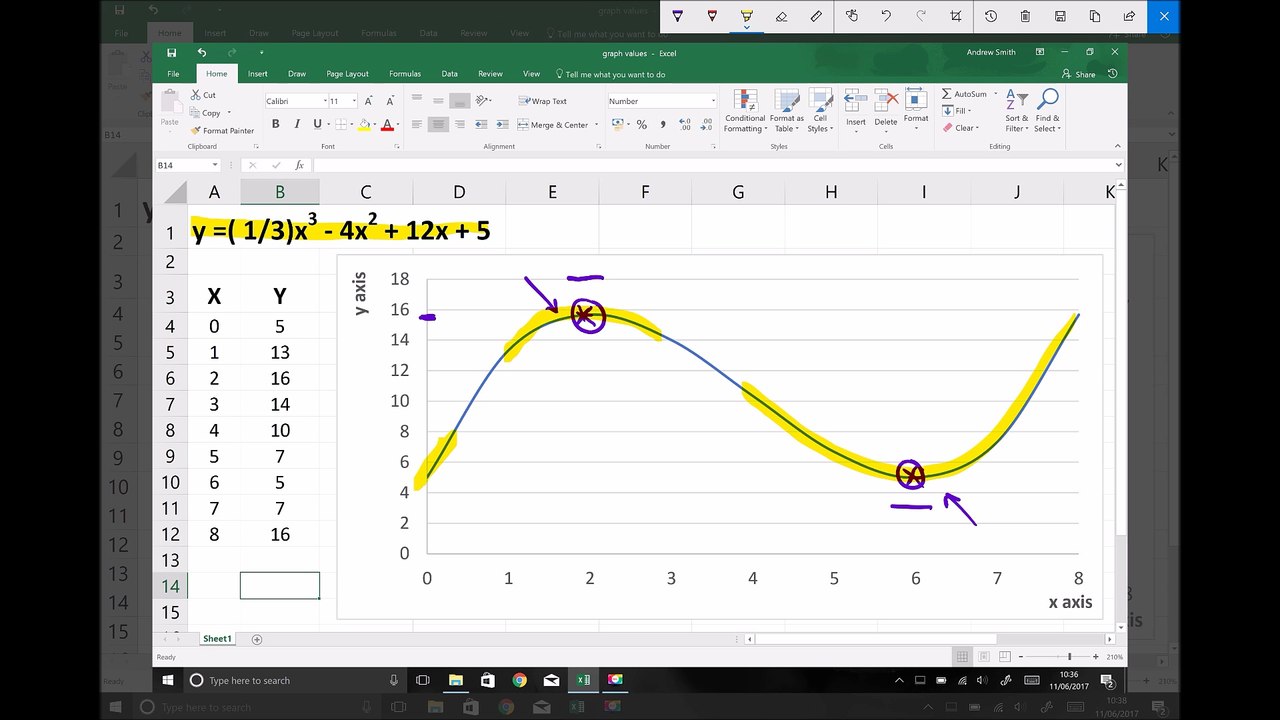Save the sketch with the floppy disk icon
This screenshot has width=1280, height=720.
click(x=1060, y=16)
